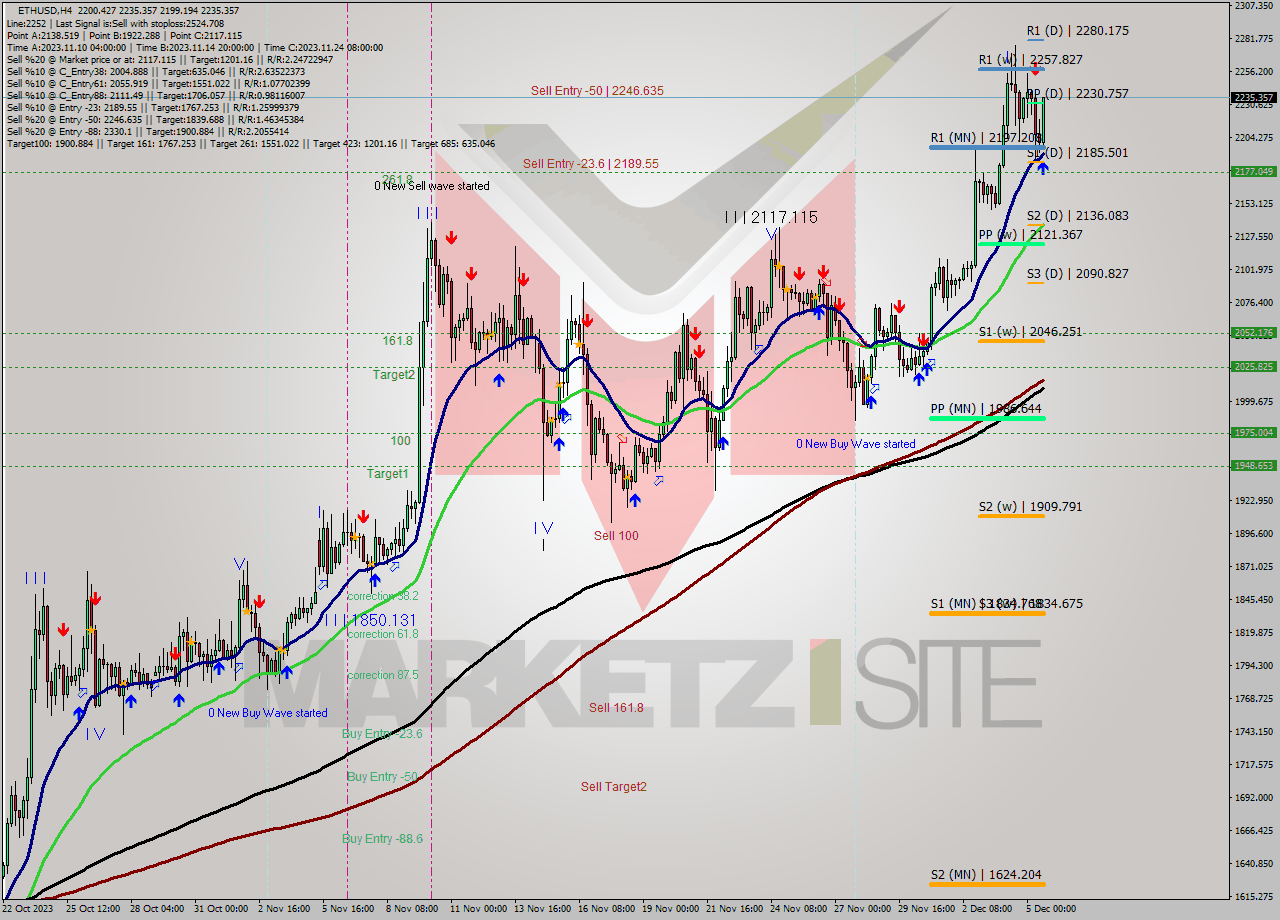Select the '0 New Sell wave started' label
Screen dimensions: 1280x920
pos(432,186)
